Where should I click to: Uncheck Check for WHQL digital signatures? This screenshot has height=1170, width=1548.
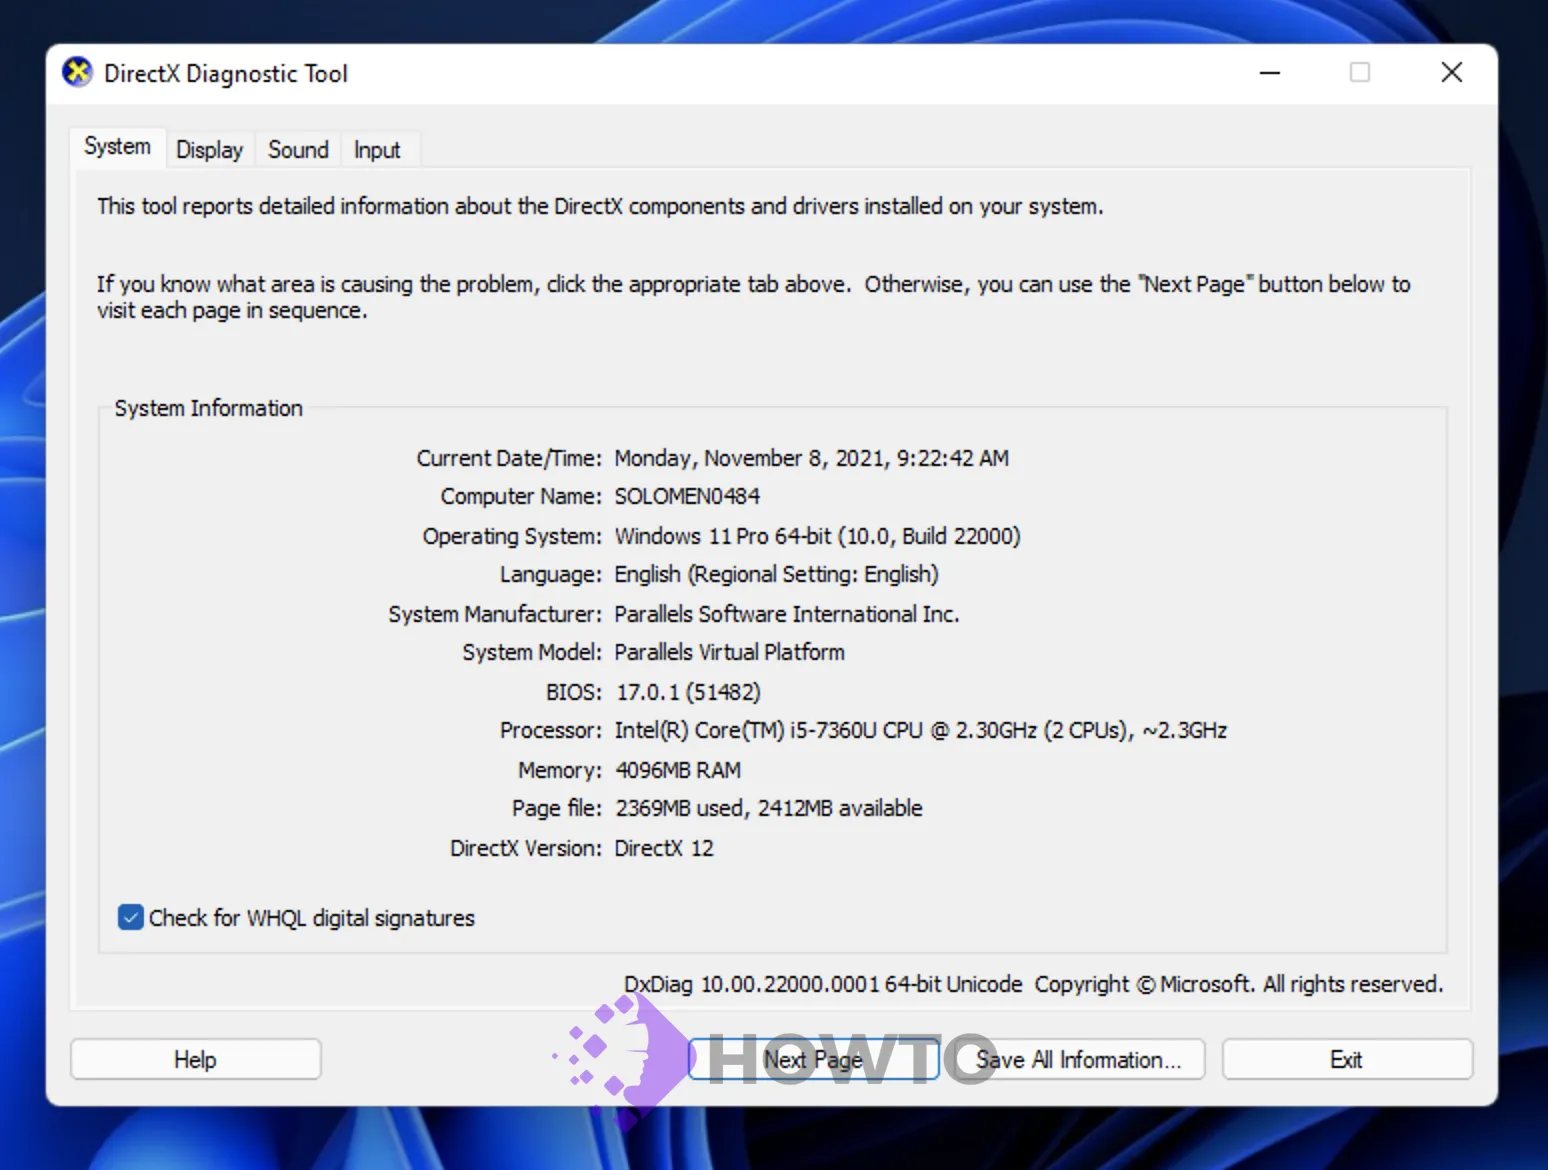pyautogui.click(x=131, y=917)
